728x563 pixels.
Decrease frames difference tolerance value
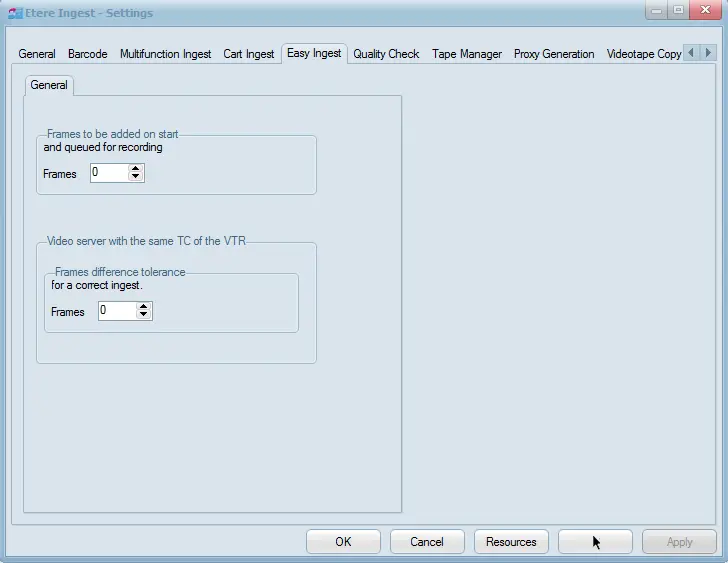[144, 316]
